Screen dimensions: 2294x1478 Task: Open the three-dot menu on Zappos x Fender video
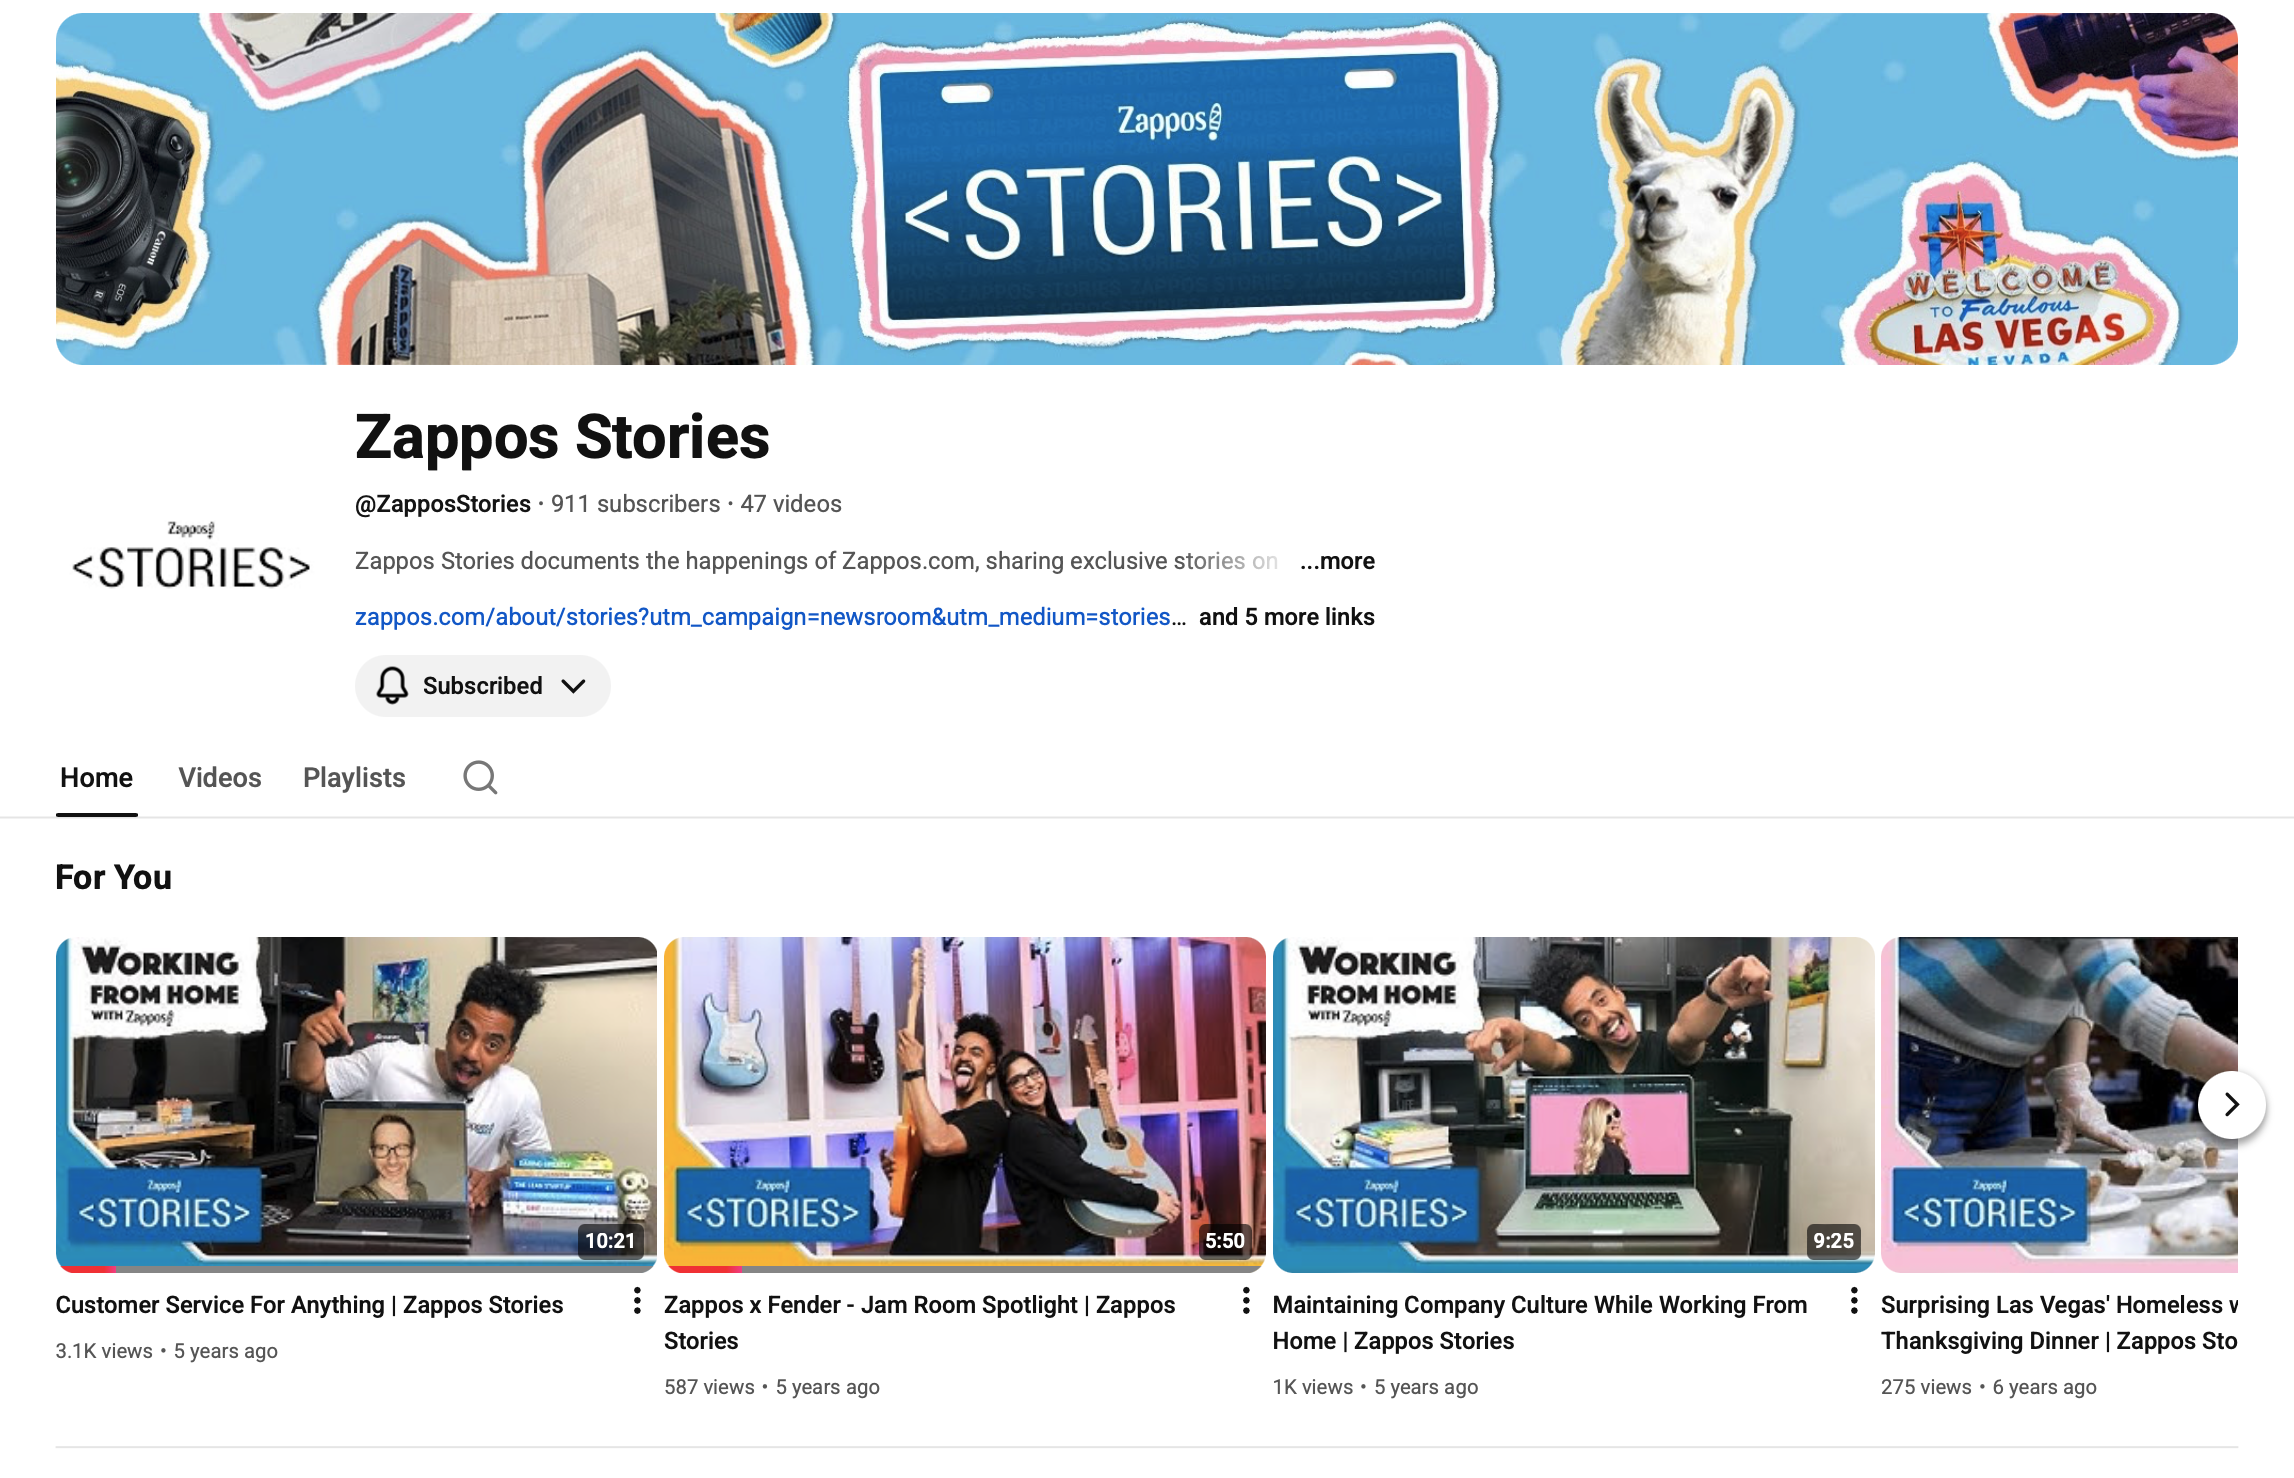tap(1245, 1302)
